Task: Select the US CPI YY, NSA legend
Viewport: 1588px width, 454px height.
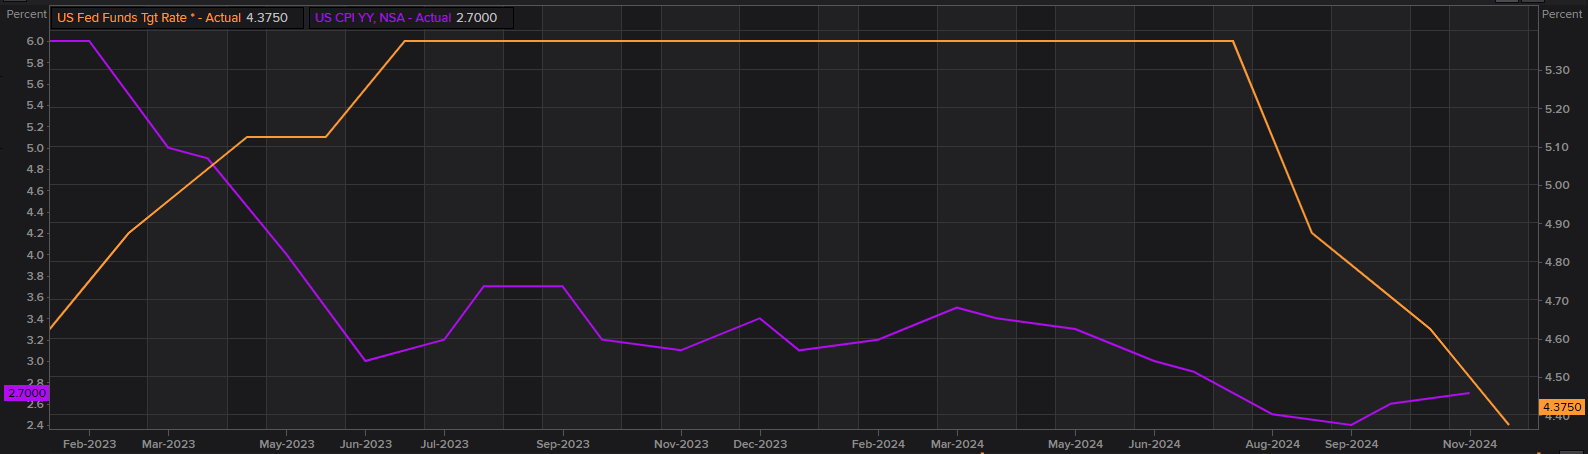Action: (409, 18)
